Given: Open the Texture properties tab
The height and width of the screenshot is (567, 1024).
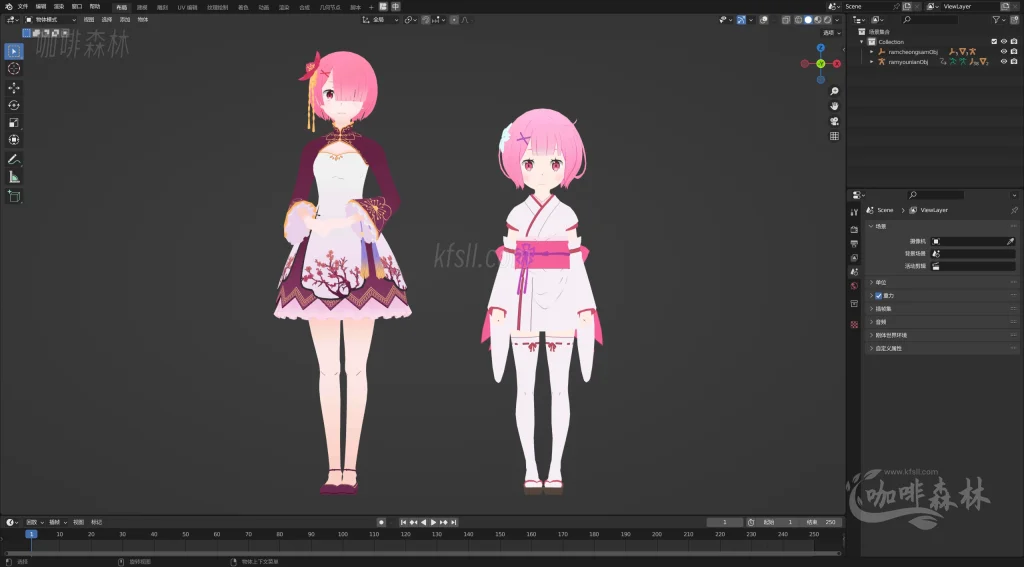Looking at the screenshot, I should [854, 325].
